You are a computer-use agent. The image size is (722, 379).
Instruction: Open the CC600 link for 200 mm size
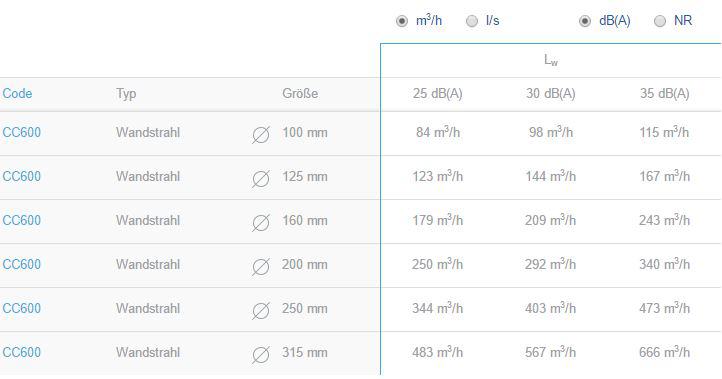click(x=22, y=264)
